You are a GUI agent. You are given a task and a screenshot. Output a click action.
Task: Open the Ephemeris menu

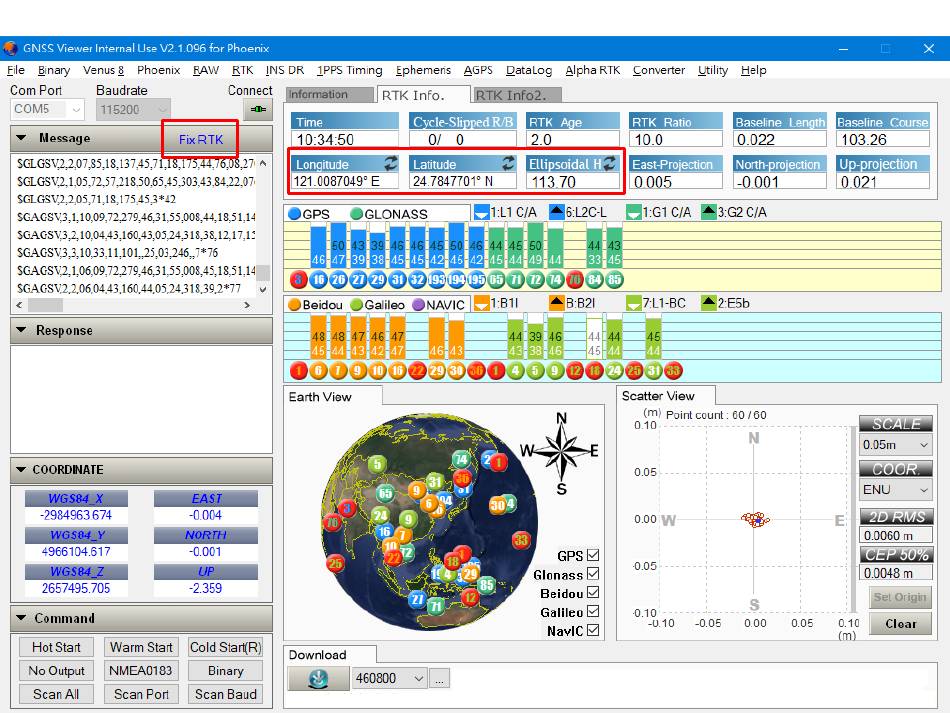[423, 70]
